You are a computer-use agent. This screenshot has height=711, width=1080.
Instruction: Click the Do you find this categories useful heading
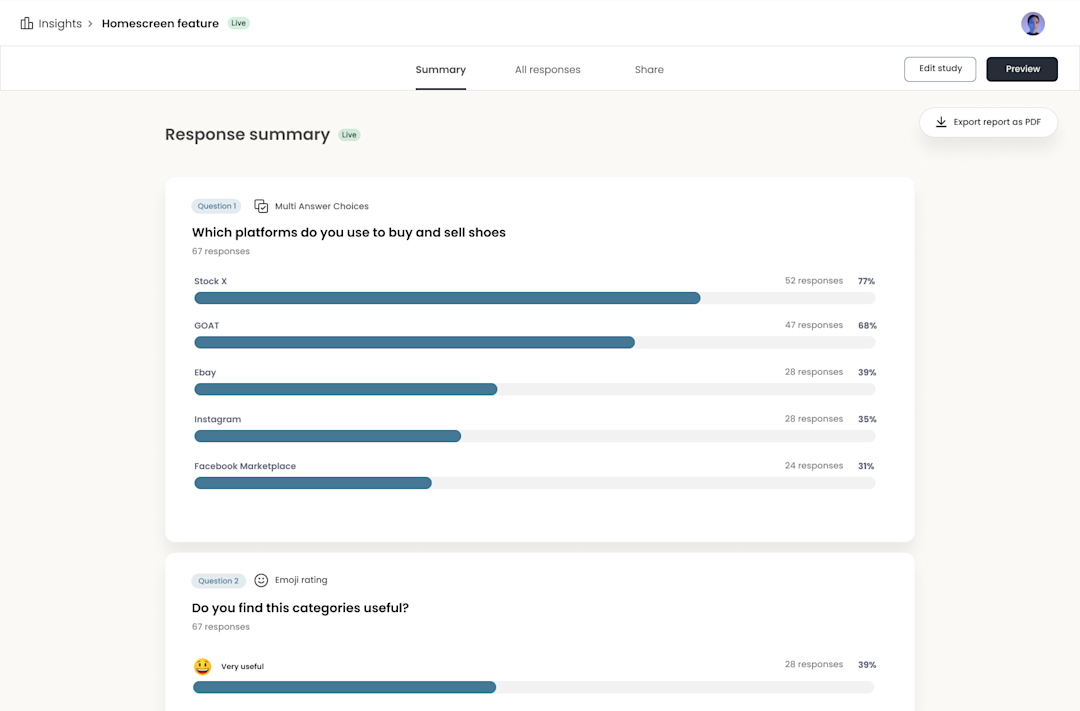click(x=300, y=608)
